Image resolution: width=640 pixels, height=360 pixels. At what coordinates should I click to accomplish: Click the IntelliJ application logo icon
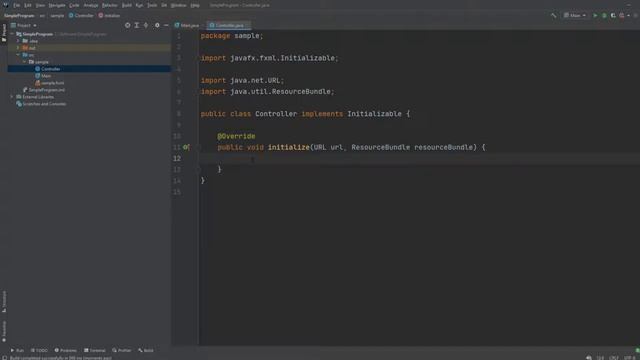click(x=5, y=5)
